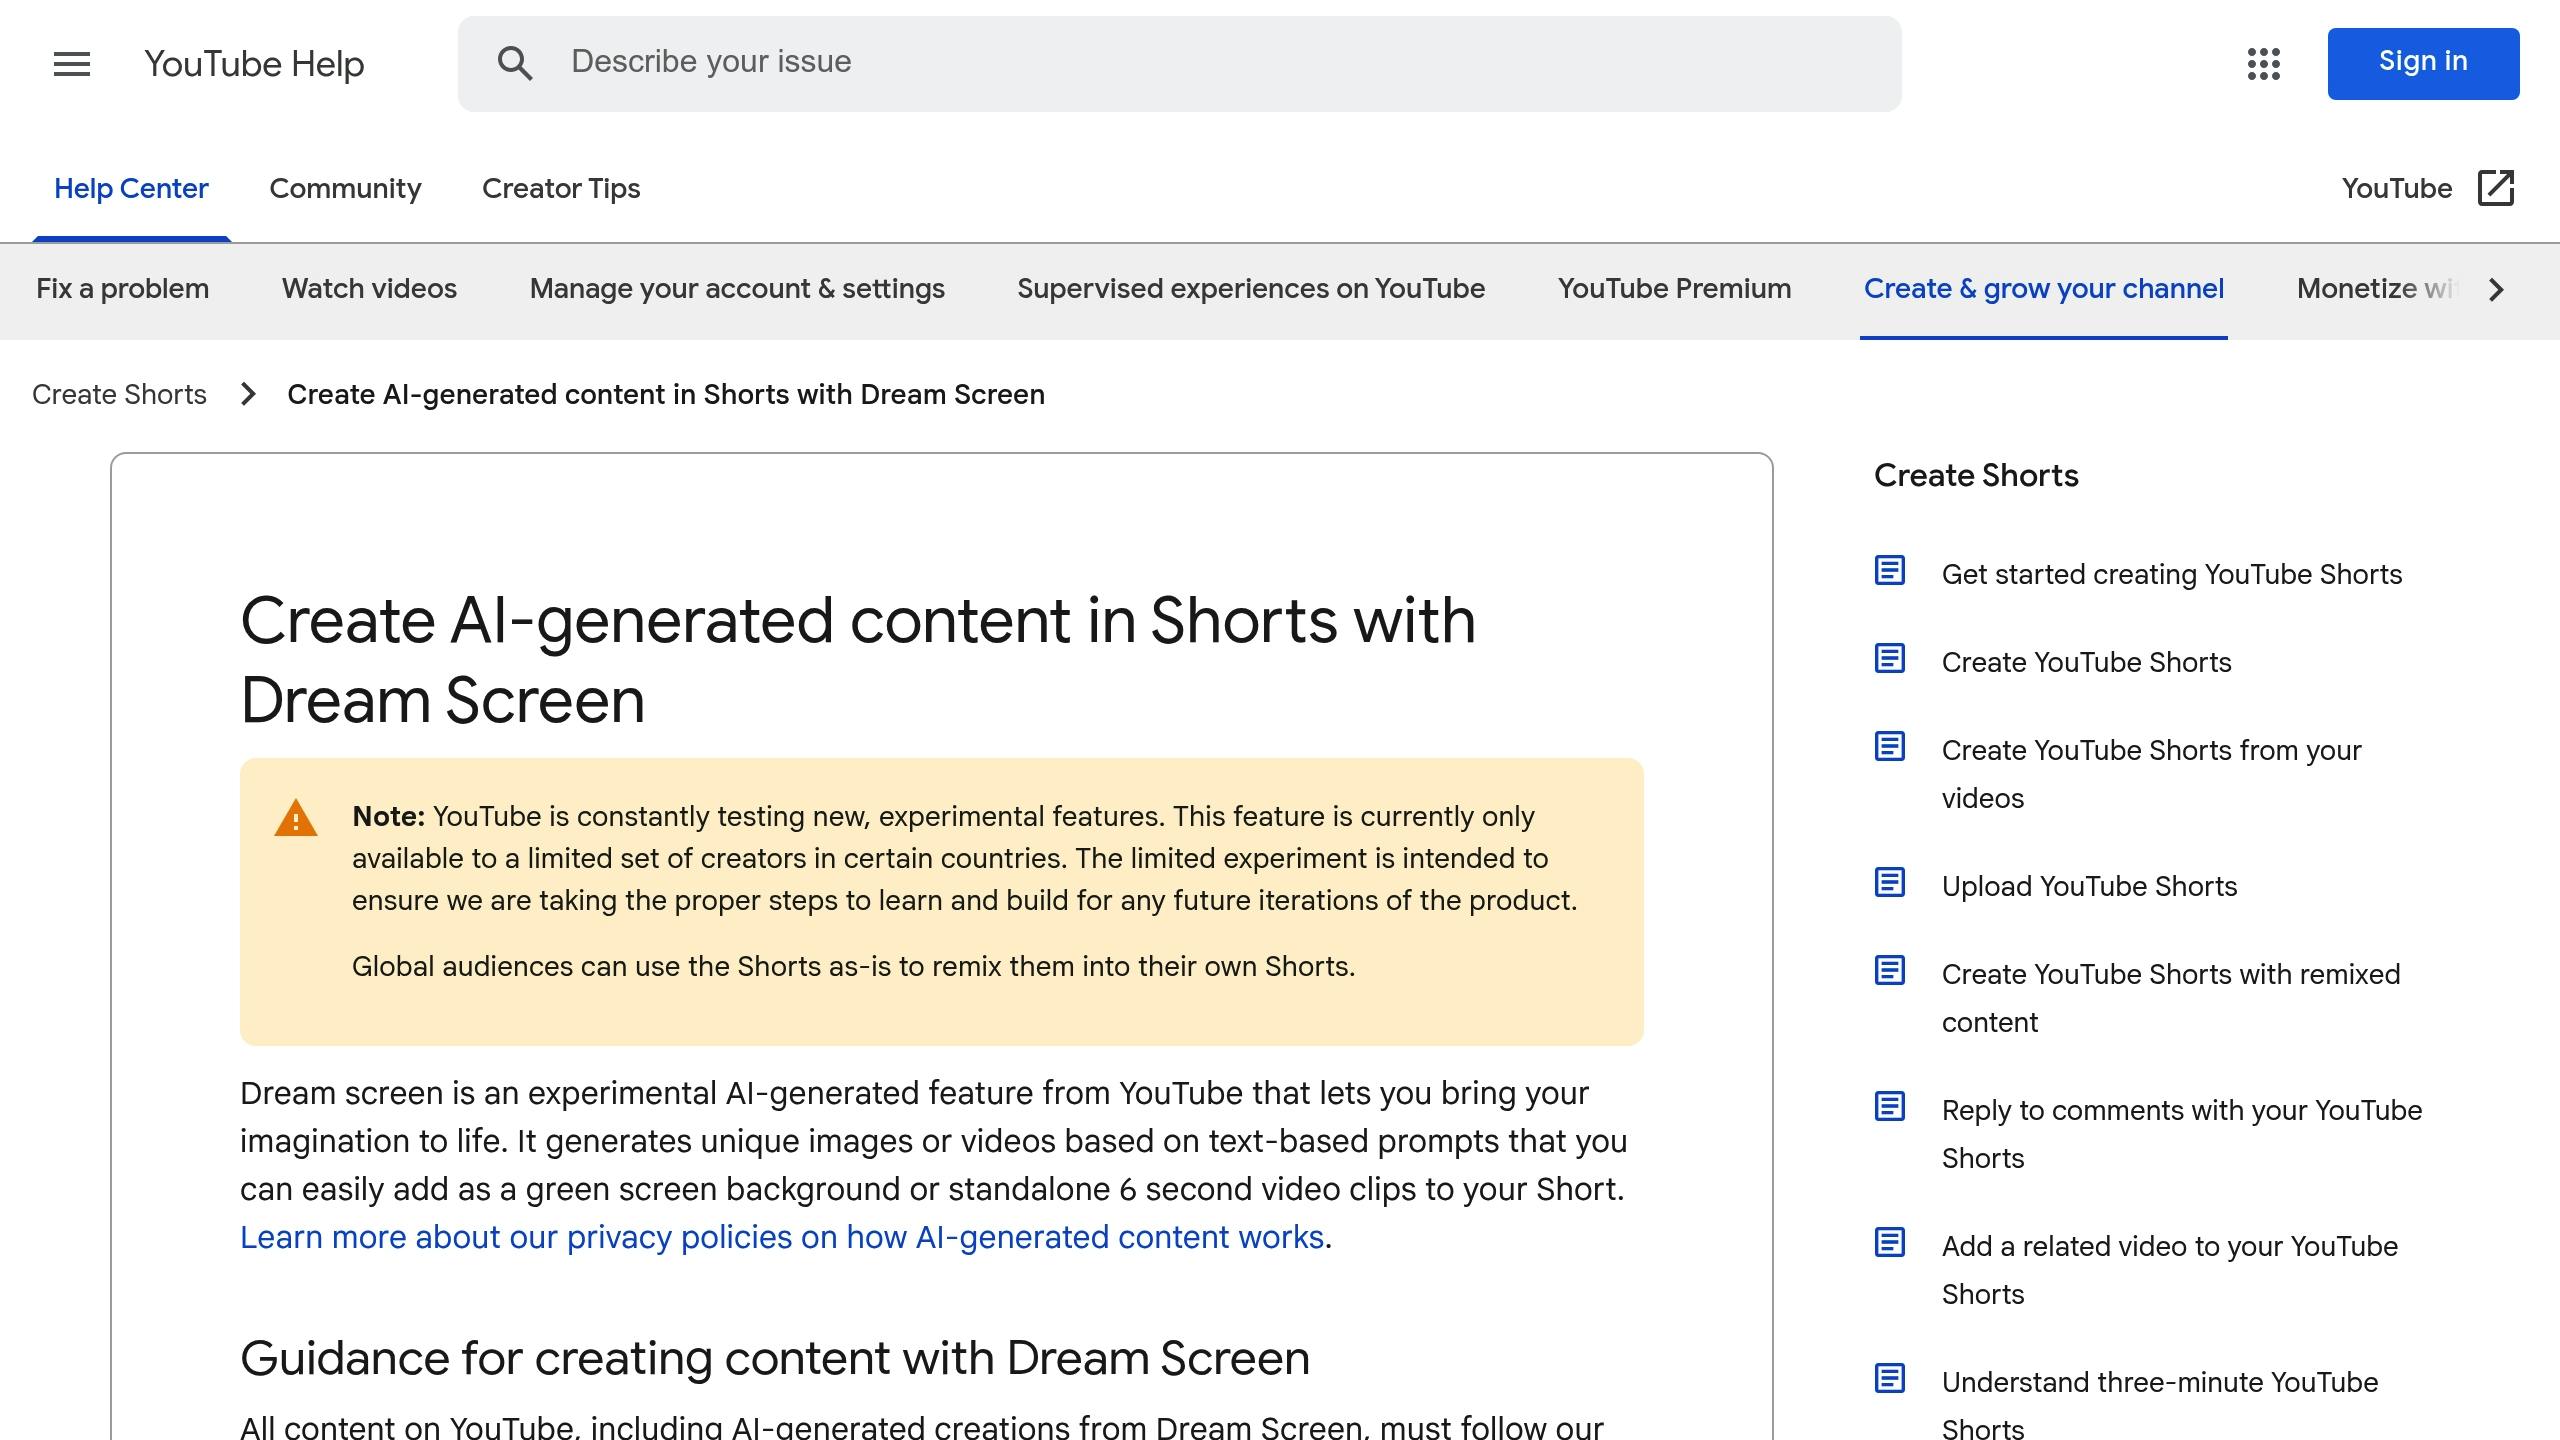Open the Google apps grid
This screenshot has width=2560, height=1440.
[x=2263, y=64]
